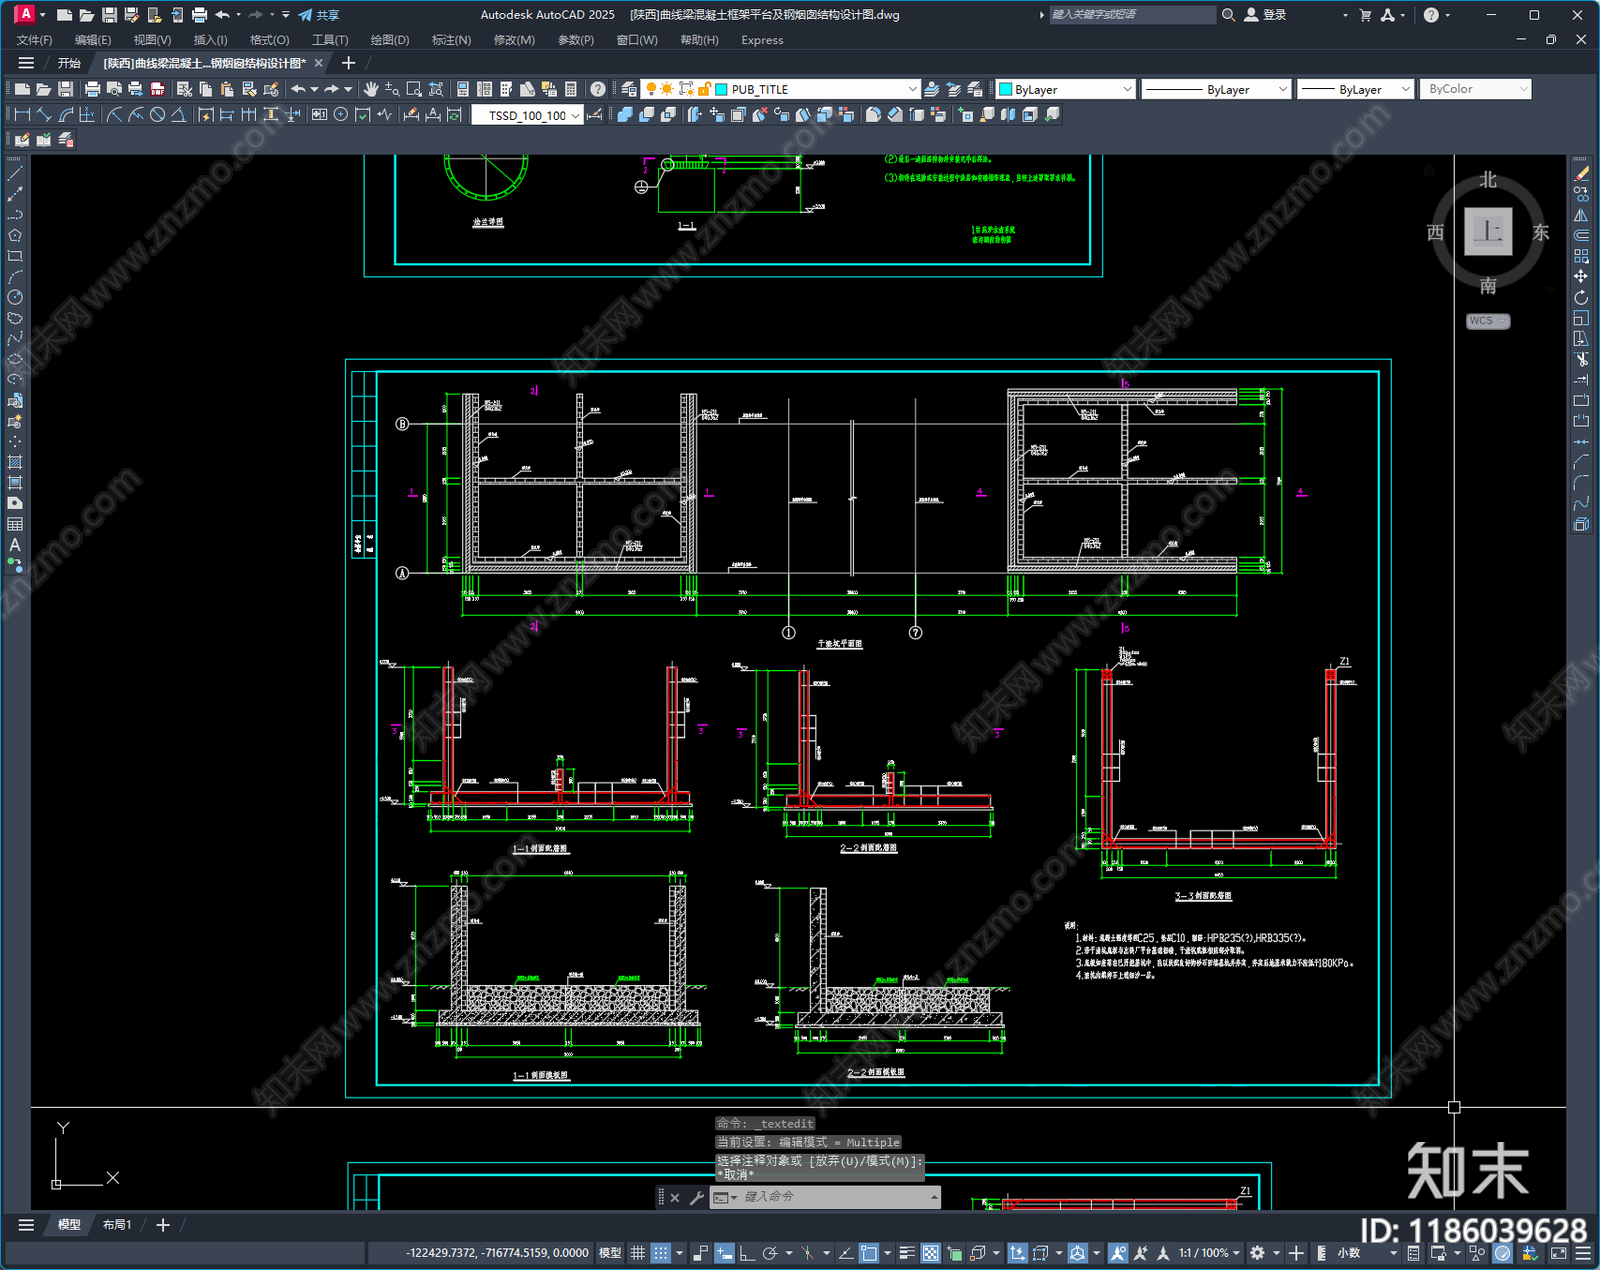Toggle snap mode in status bar
This screenshot has width=1600, height=1270.
point(661,1253)
